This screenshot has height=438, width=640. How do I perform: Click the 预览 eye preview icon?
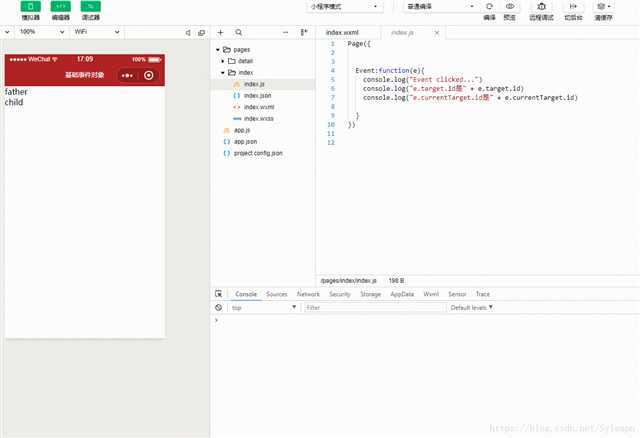(510, 7)
